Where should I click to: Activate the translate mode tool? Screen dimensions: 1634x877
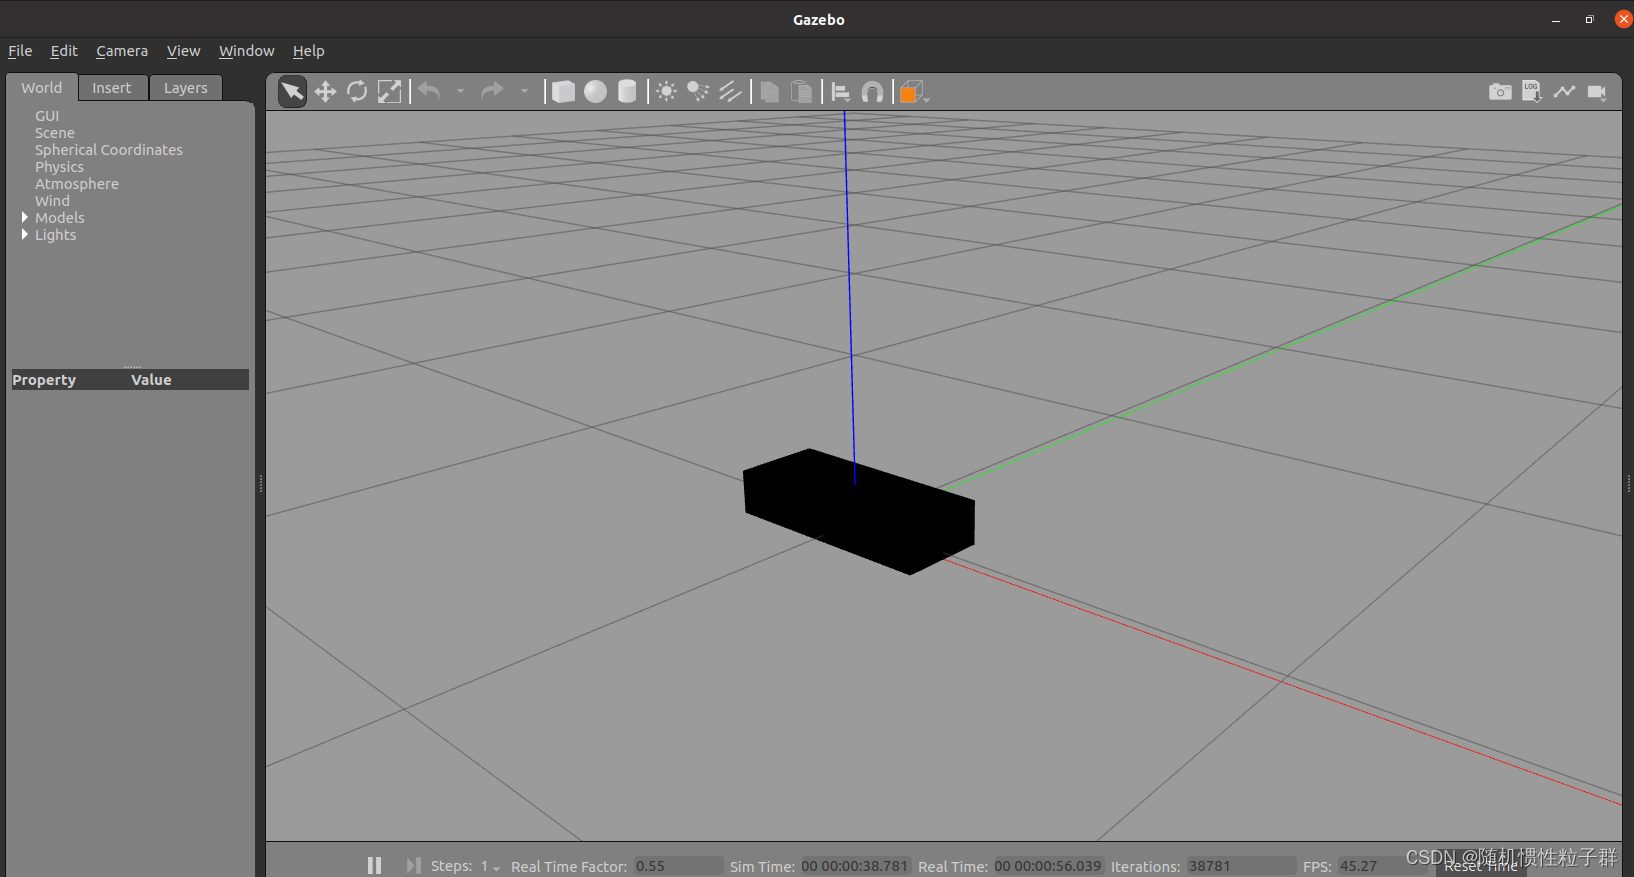pos(325,92)
